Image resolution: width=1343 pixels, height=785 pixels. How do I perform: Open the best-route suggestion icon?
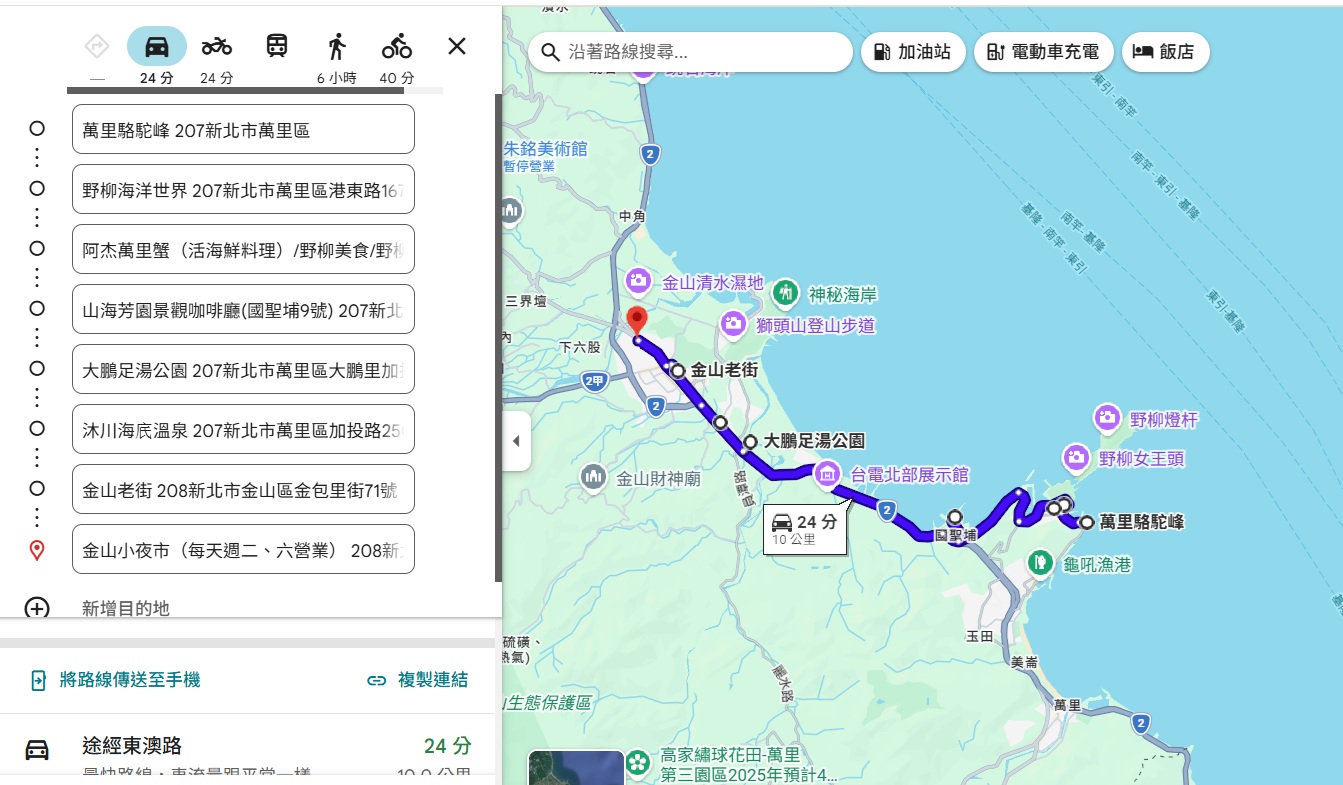pos(96,45)
